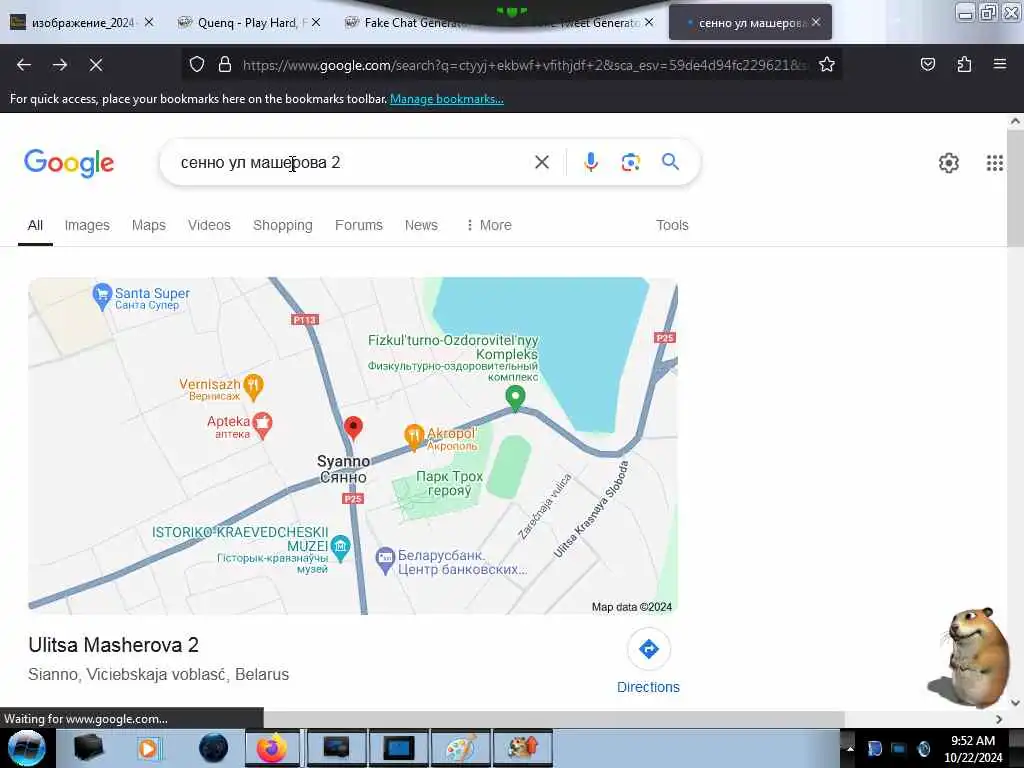1024x768 pixels.
Task: Switch to Videos results tab
Action: 209,225
